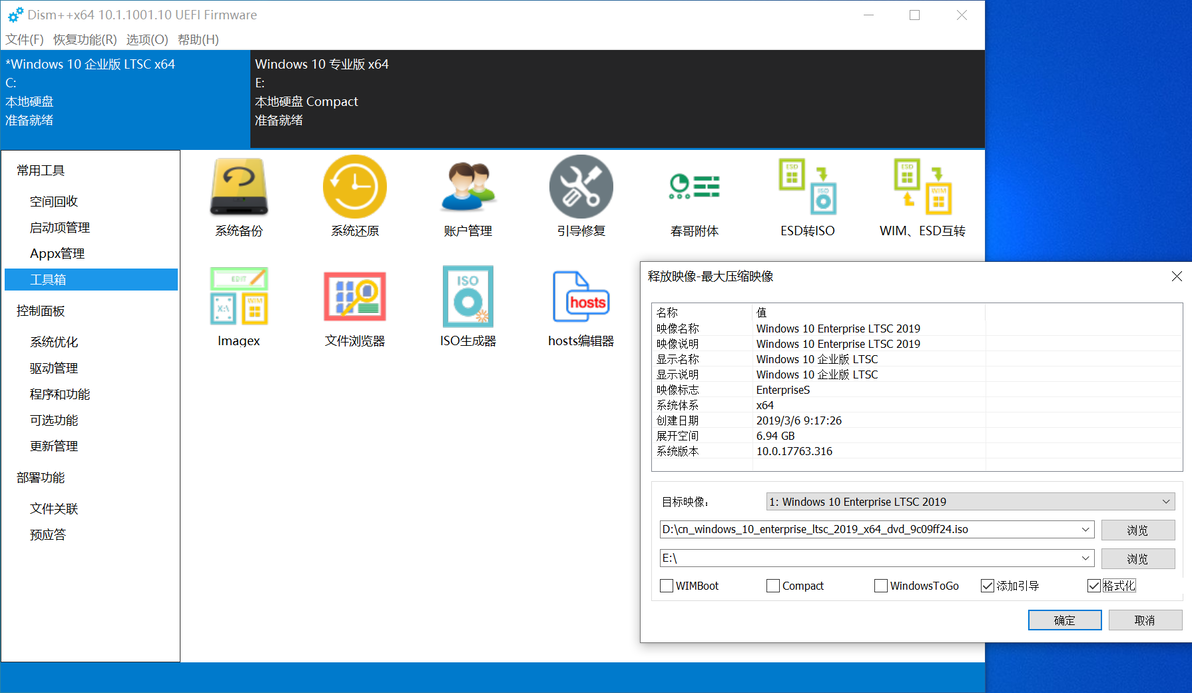Select the 系统体系 x64 row
Image resolution: width=1192 pixels, height=693 pixels.
pyautogui.click(x=916, y=405)
